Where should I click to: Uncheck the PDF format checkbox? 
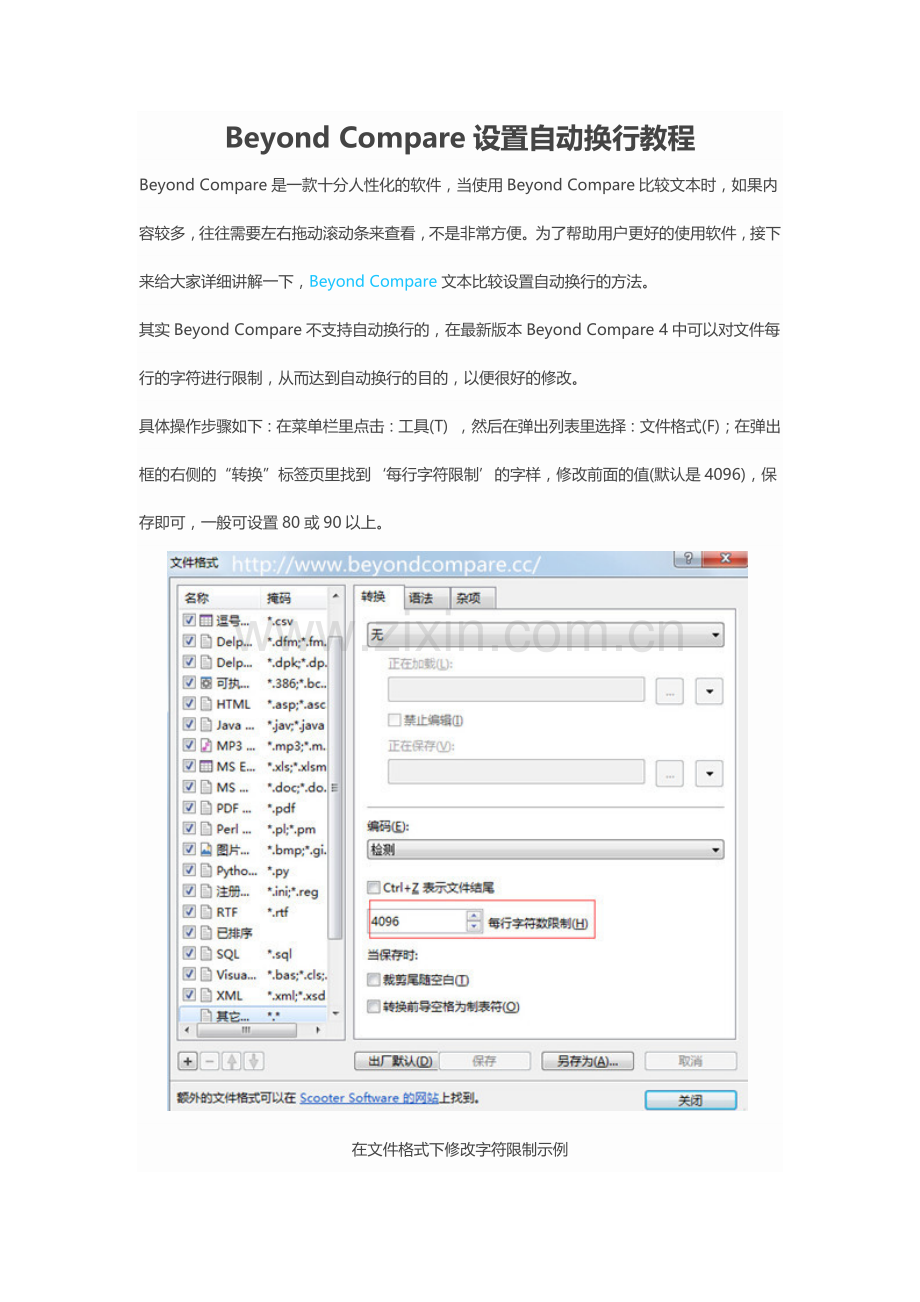(x=189, y=808)
